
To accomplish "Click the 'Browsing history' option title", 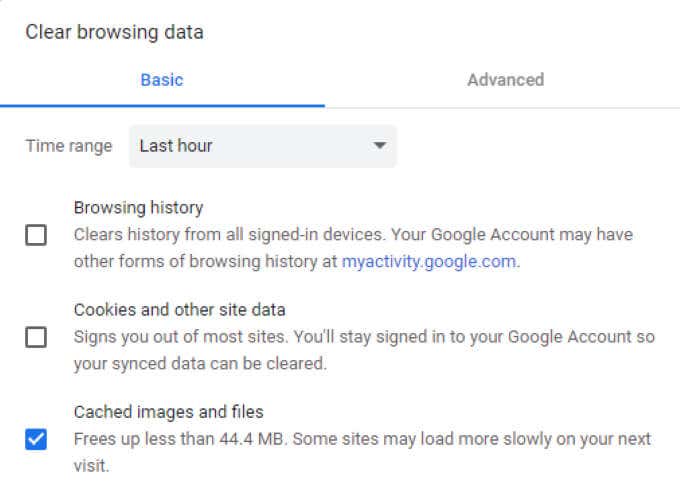I will point(138,208).
